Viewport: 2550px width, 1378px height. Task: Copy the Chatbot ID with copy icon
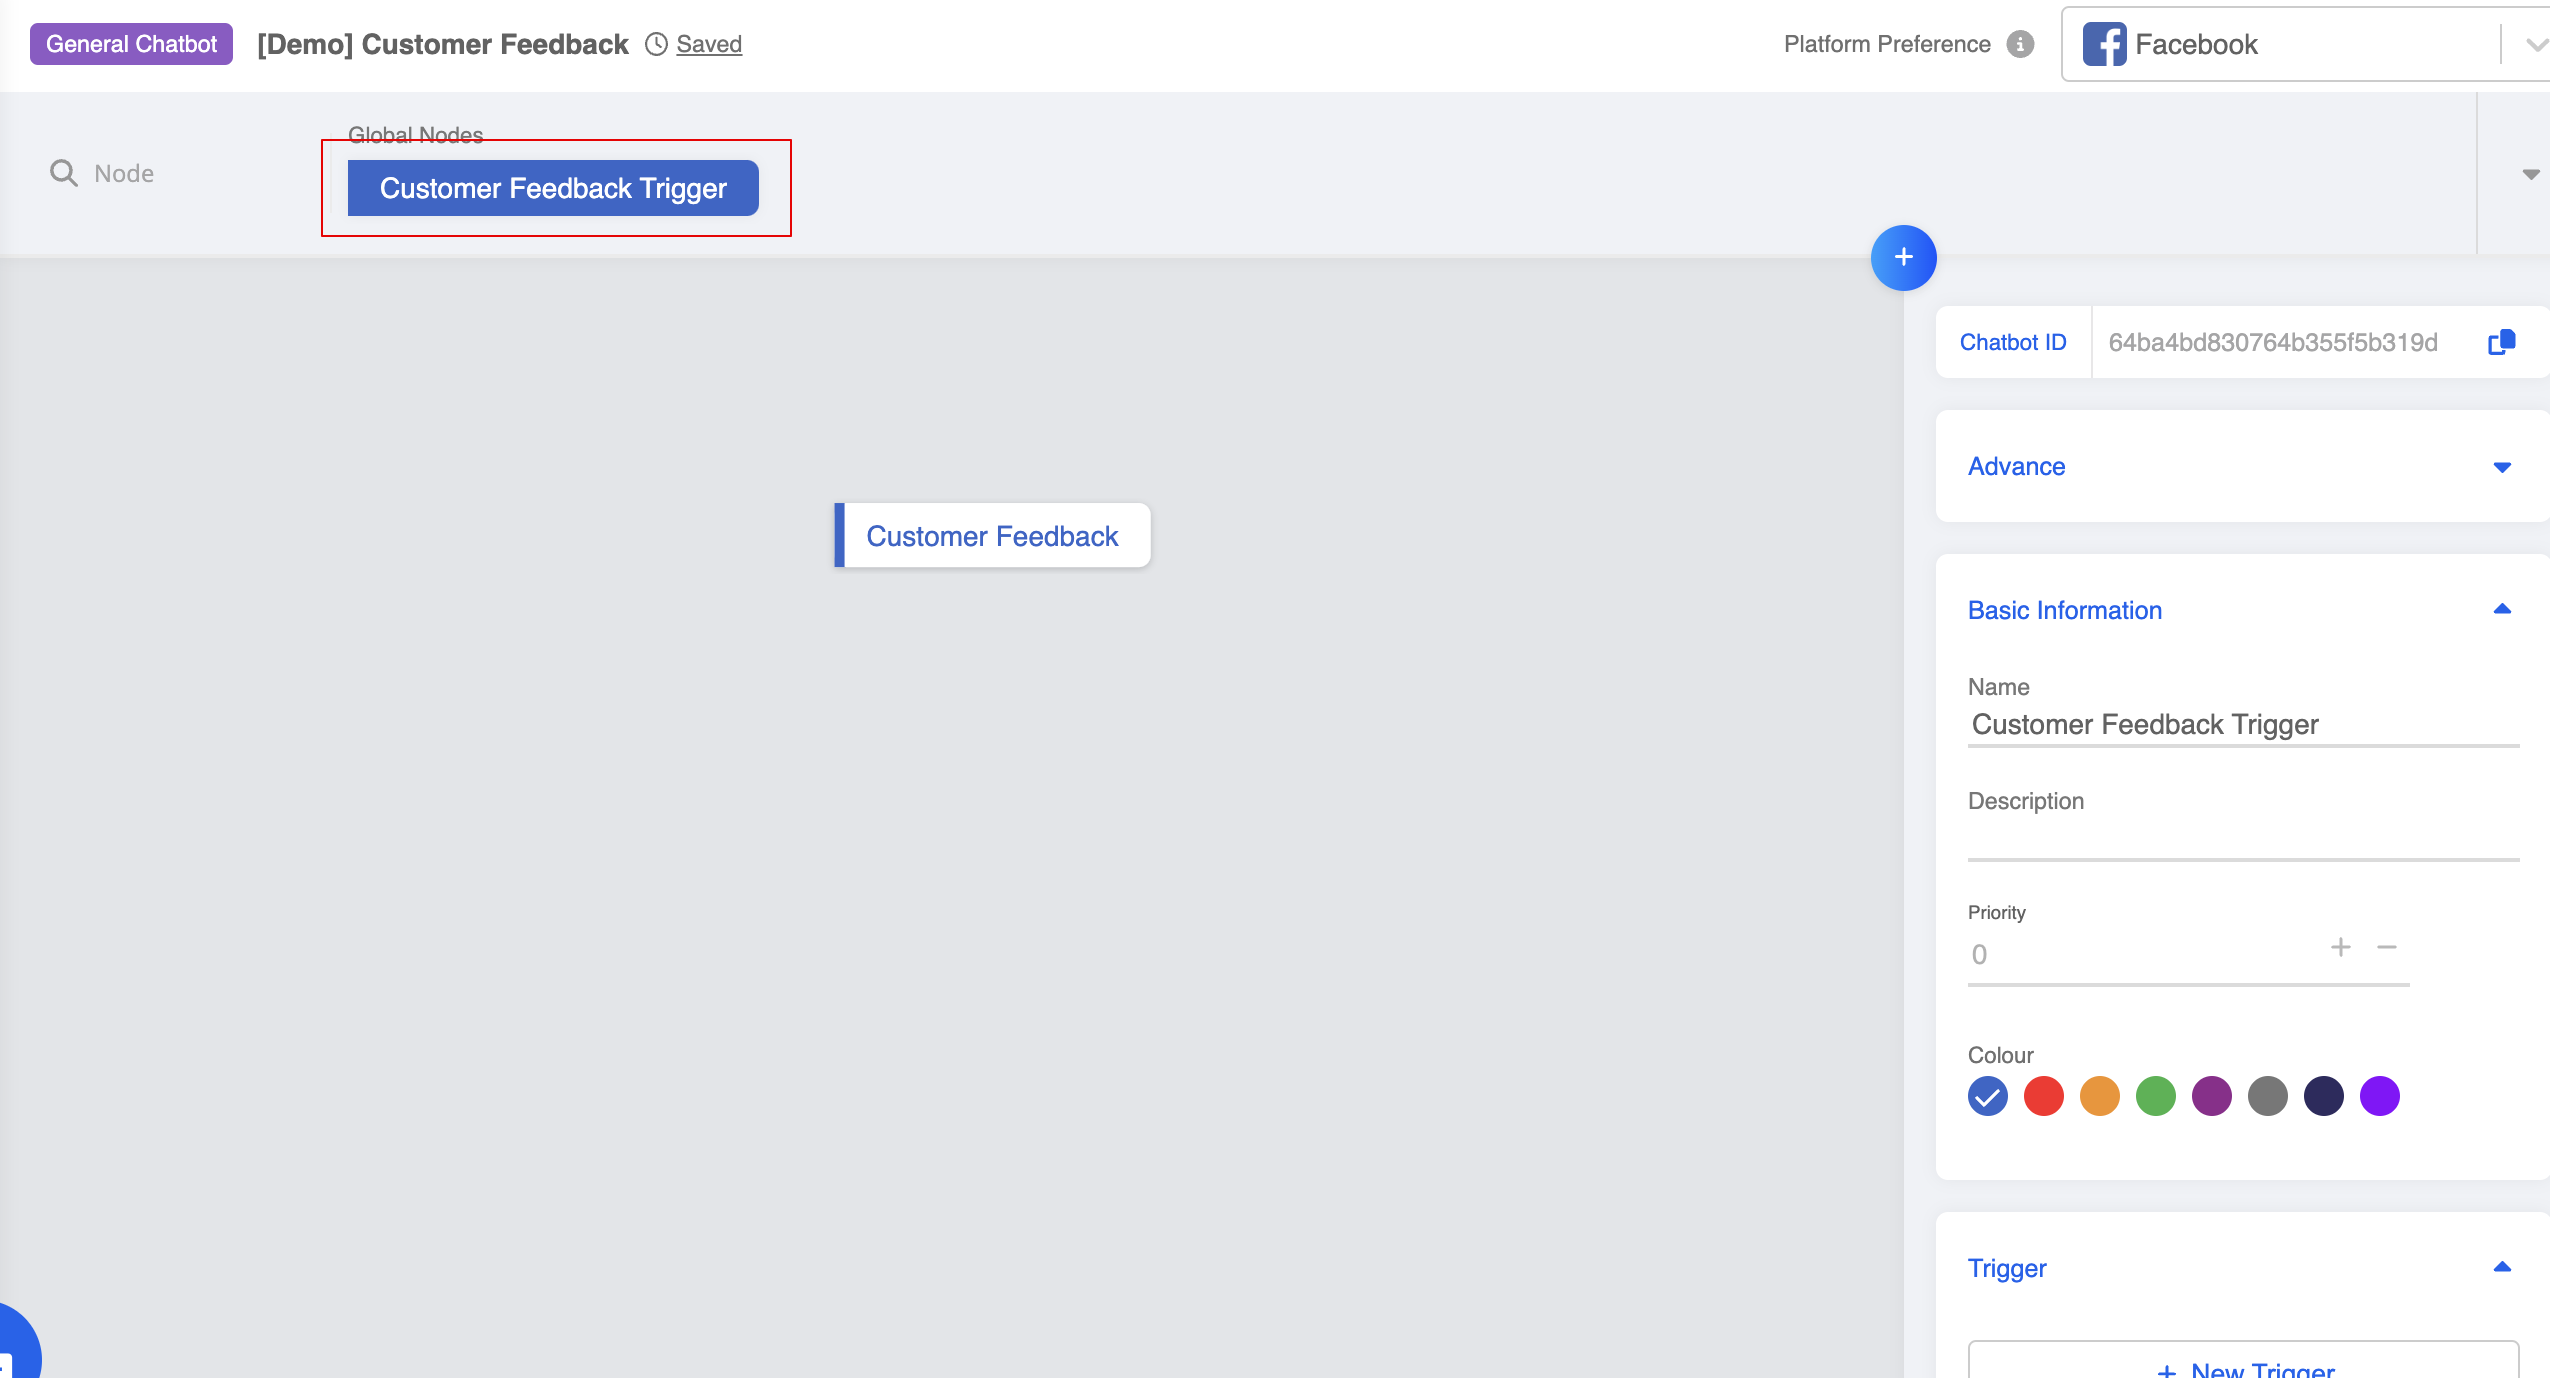pyautogui.click(x=2501, y=342)
